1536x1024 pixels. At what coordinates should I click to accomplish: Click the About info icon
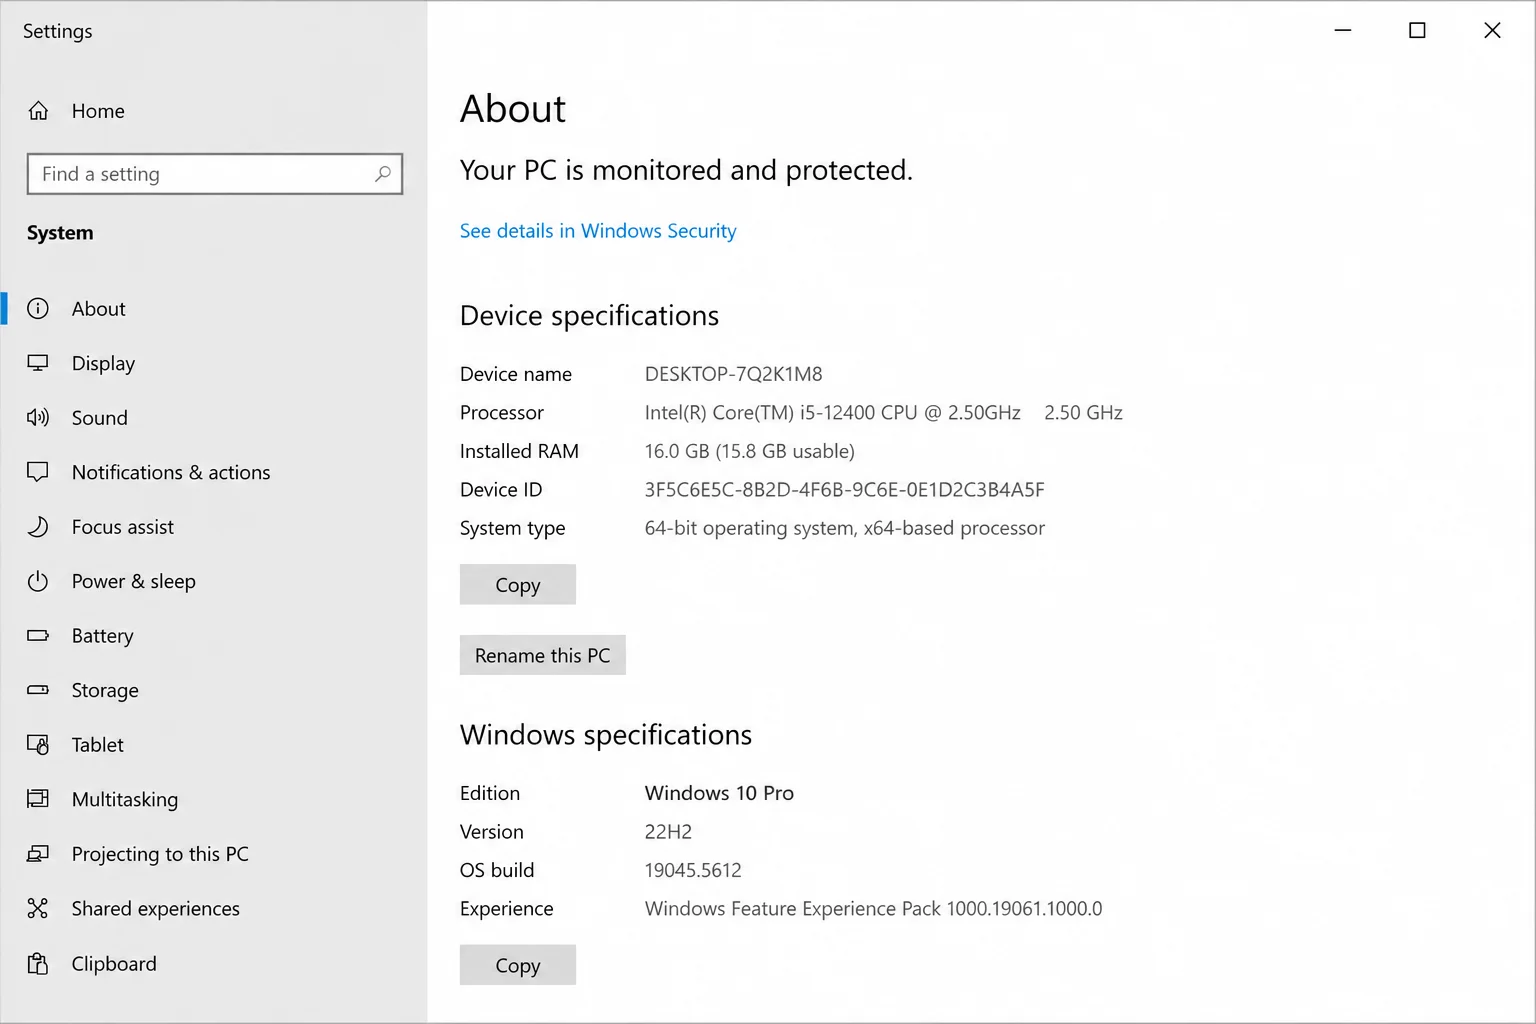(x=38, y=309)
